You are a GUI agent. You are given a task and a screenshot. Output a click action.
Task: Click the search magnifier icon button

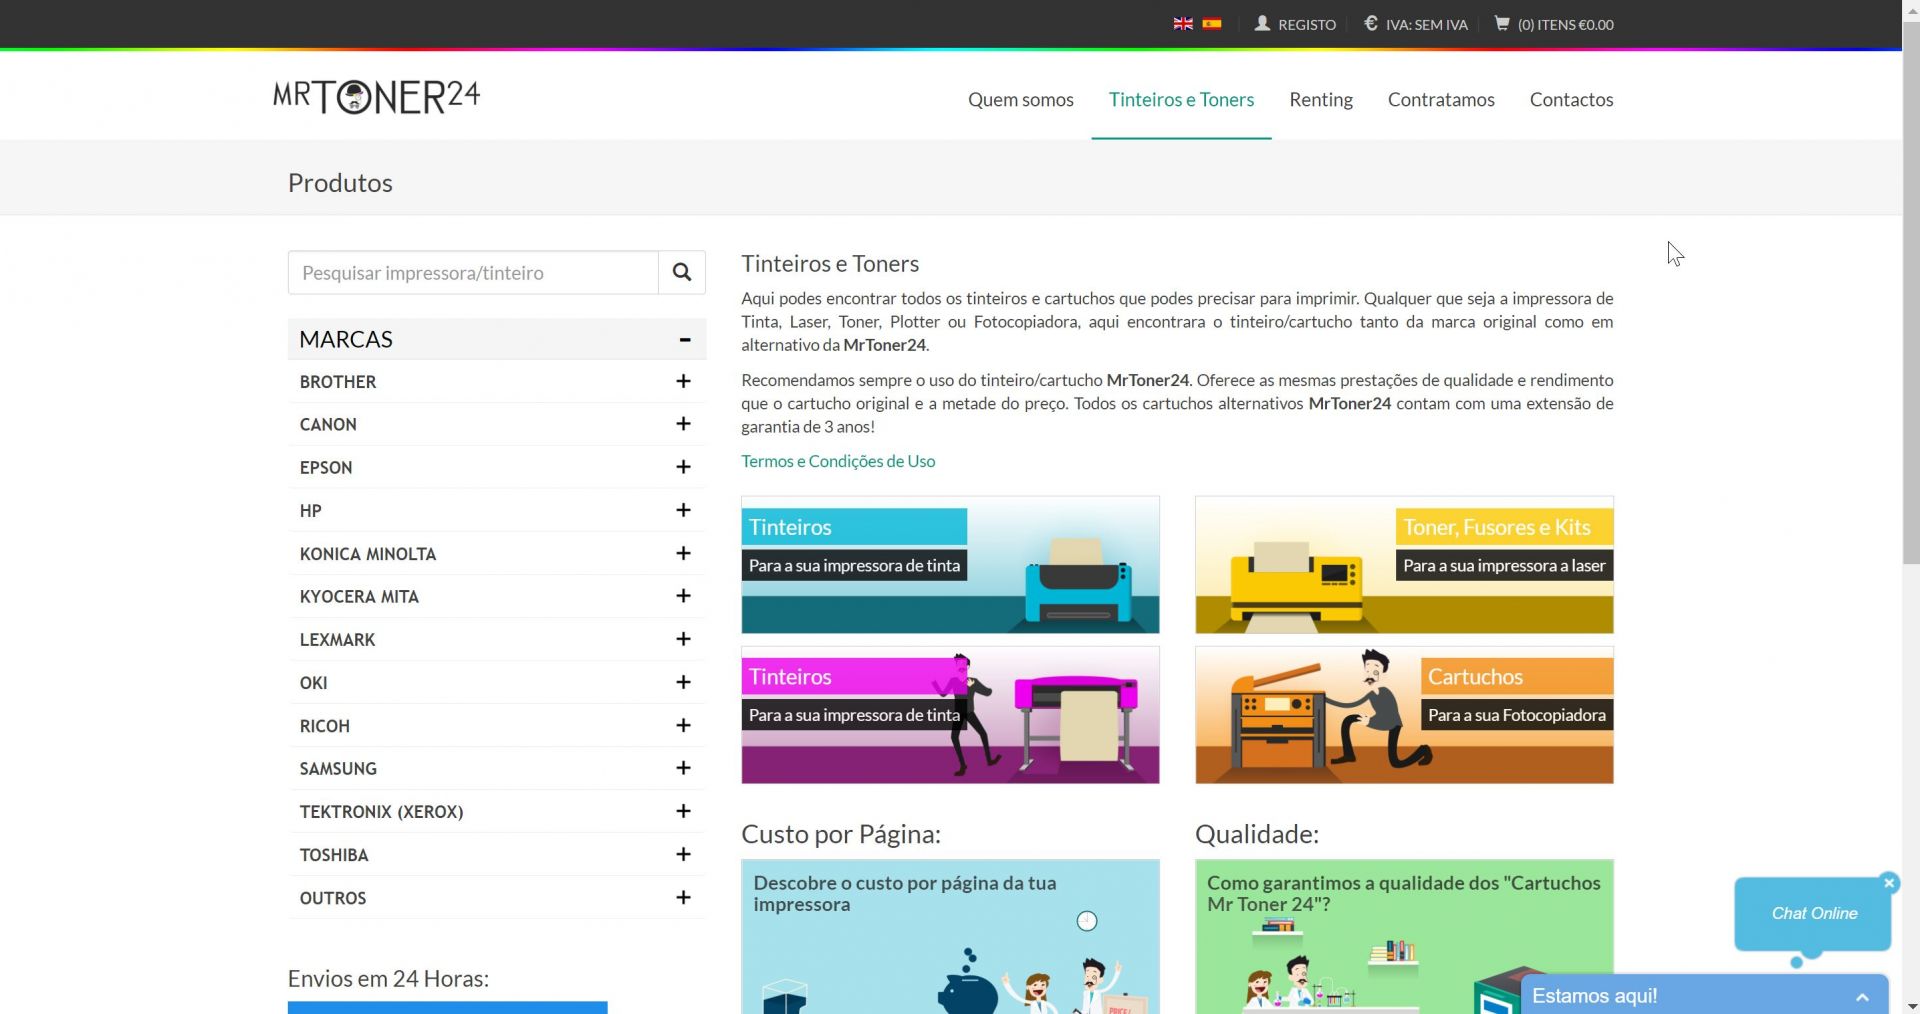click(682, 272)
